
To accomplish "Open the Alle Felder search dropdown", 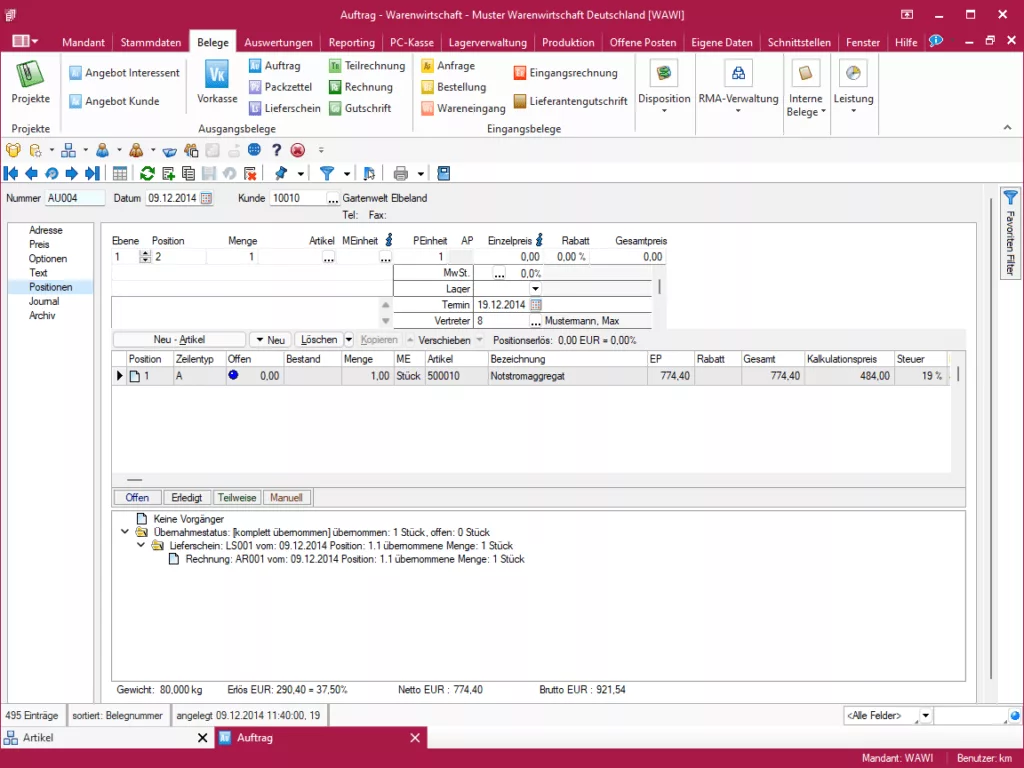I will point(925,716).
